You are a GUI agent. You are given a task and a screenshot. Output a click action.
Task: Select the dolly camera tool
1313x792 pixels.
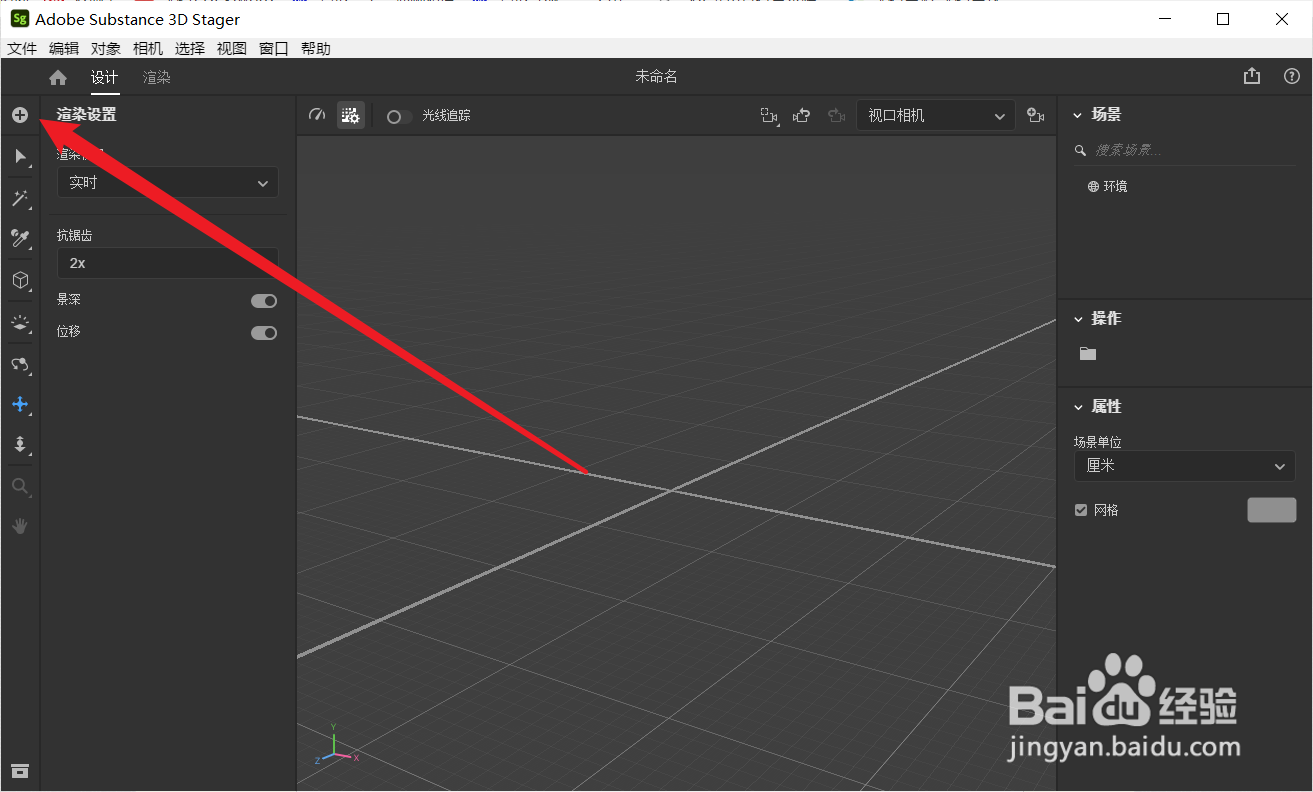pyautogui.click(x=20, y=445)
